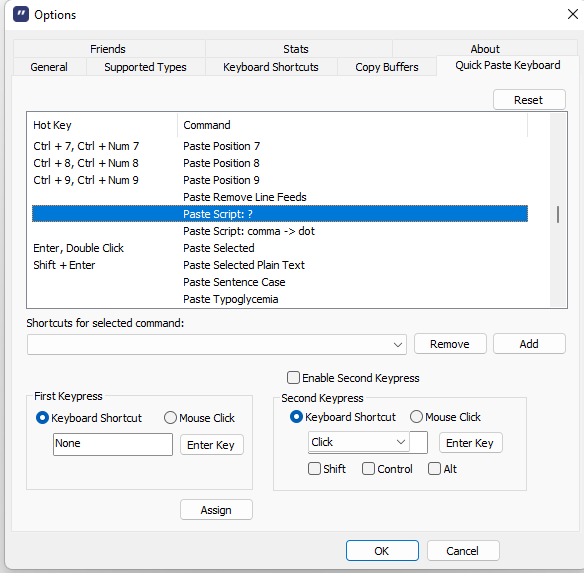Open the About tab

(x=485, y=49)
